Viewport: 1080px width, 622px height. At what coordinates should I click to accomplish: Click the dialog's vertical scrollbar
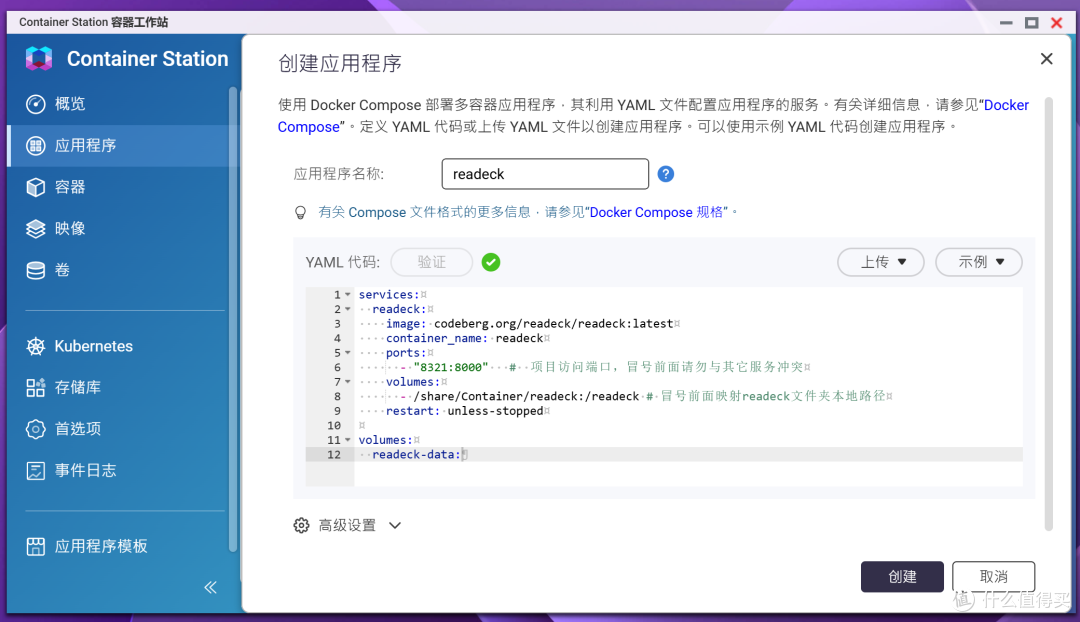pyautogui.click(x=1048, y=313)
